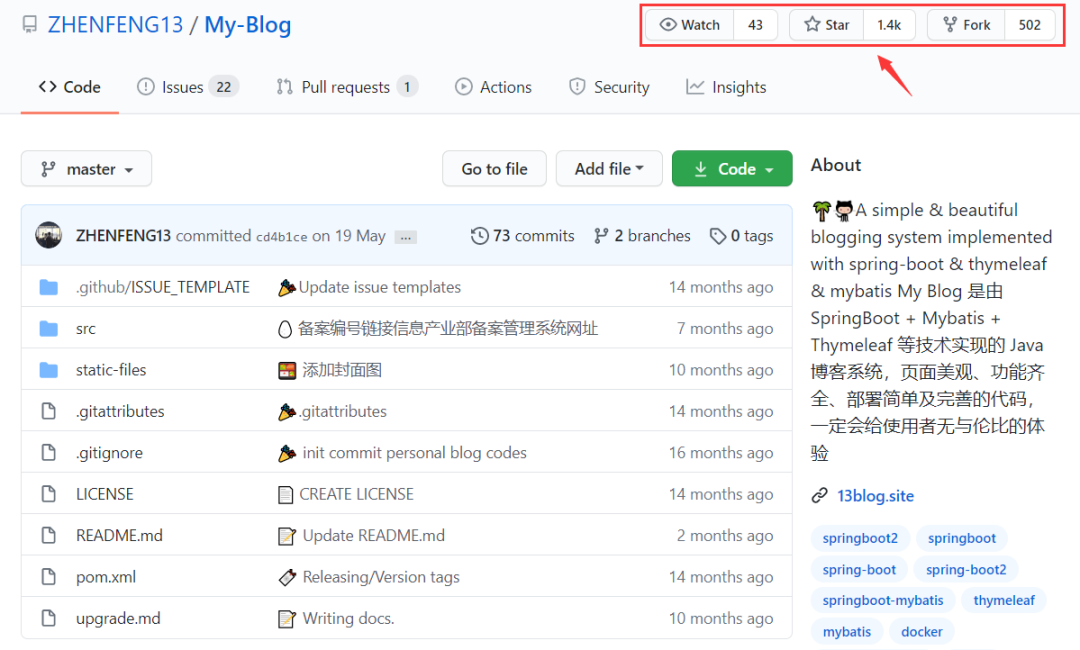
Task: Select the springboot-mybatis topic tag
Action: click(882, 600)
